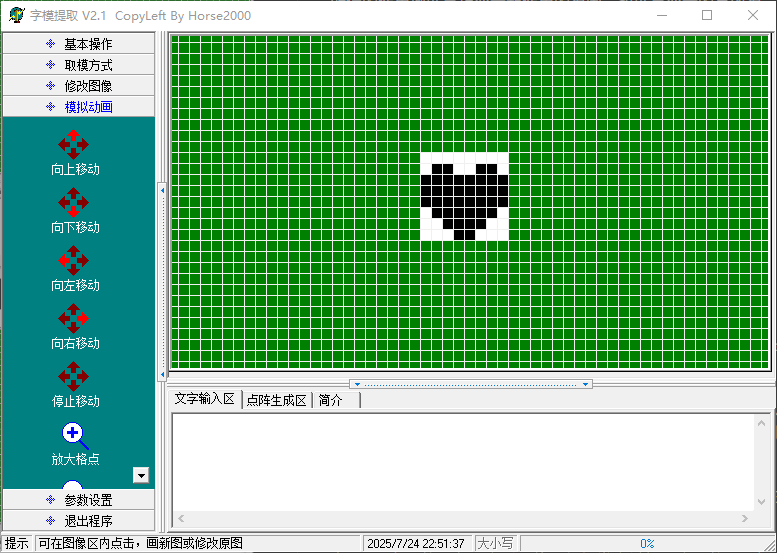Click the application icon in the title bar
Image resolution: width=777 pixels, height=553 pixels.
pos(17,15)
